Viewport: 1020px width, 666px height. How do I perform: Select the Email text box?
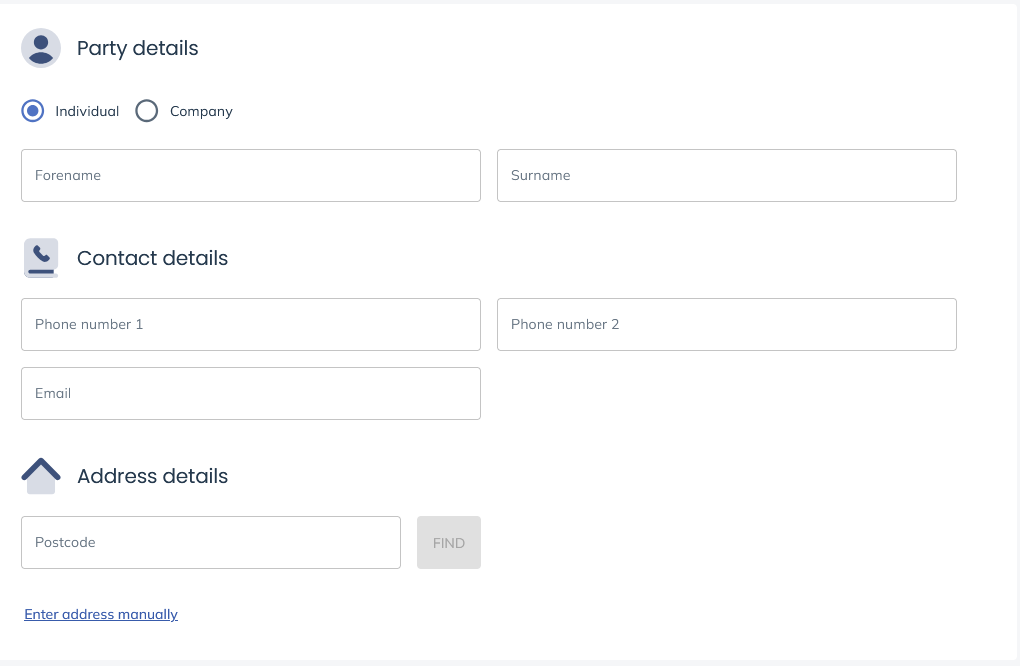click(x=251, y=394)
